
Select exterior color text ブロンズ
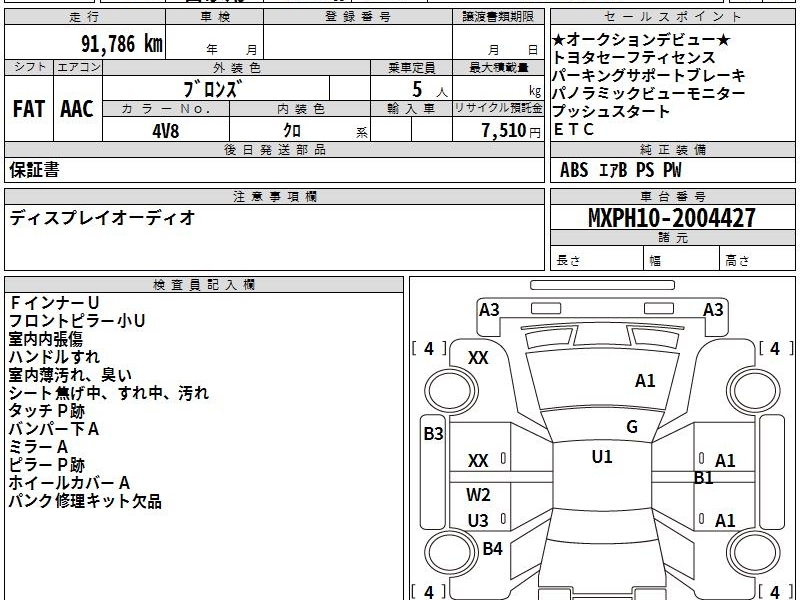coord(211,89)
